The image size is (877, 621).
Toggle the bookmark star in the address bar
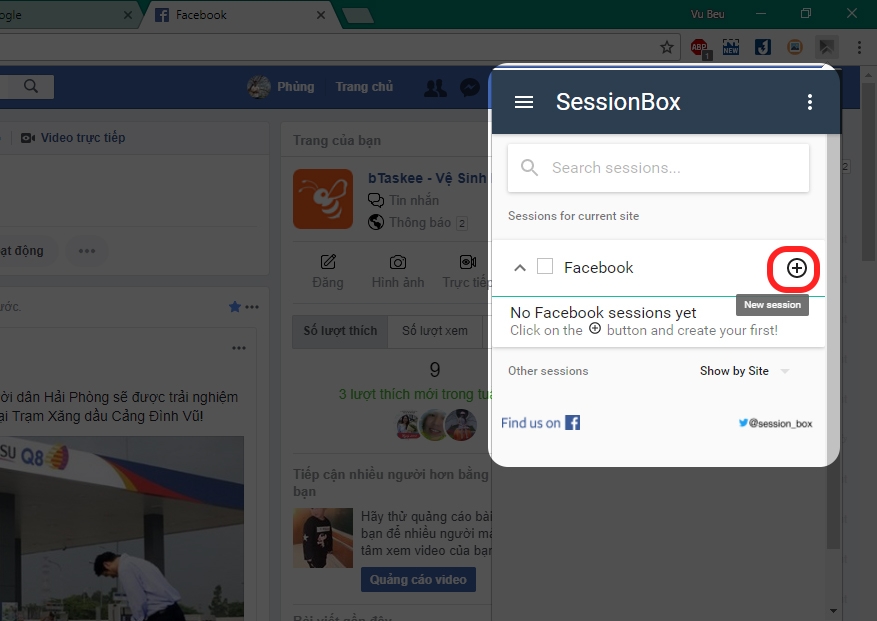coord(666,46)
